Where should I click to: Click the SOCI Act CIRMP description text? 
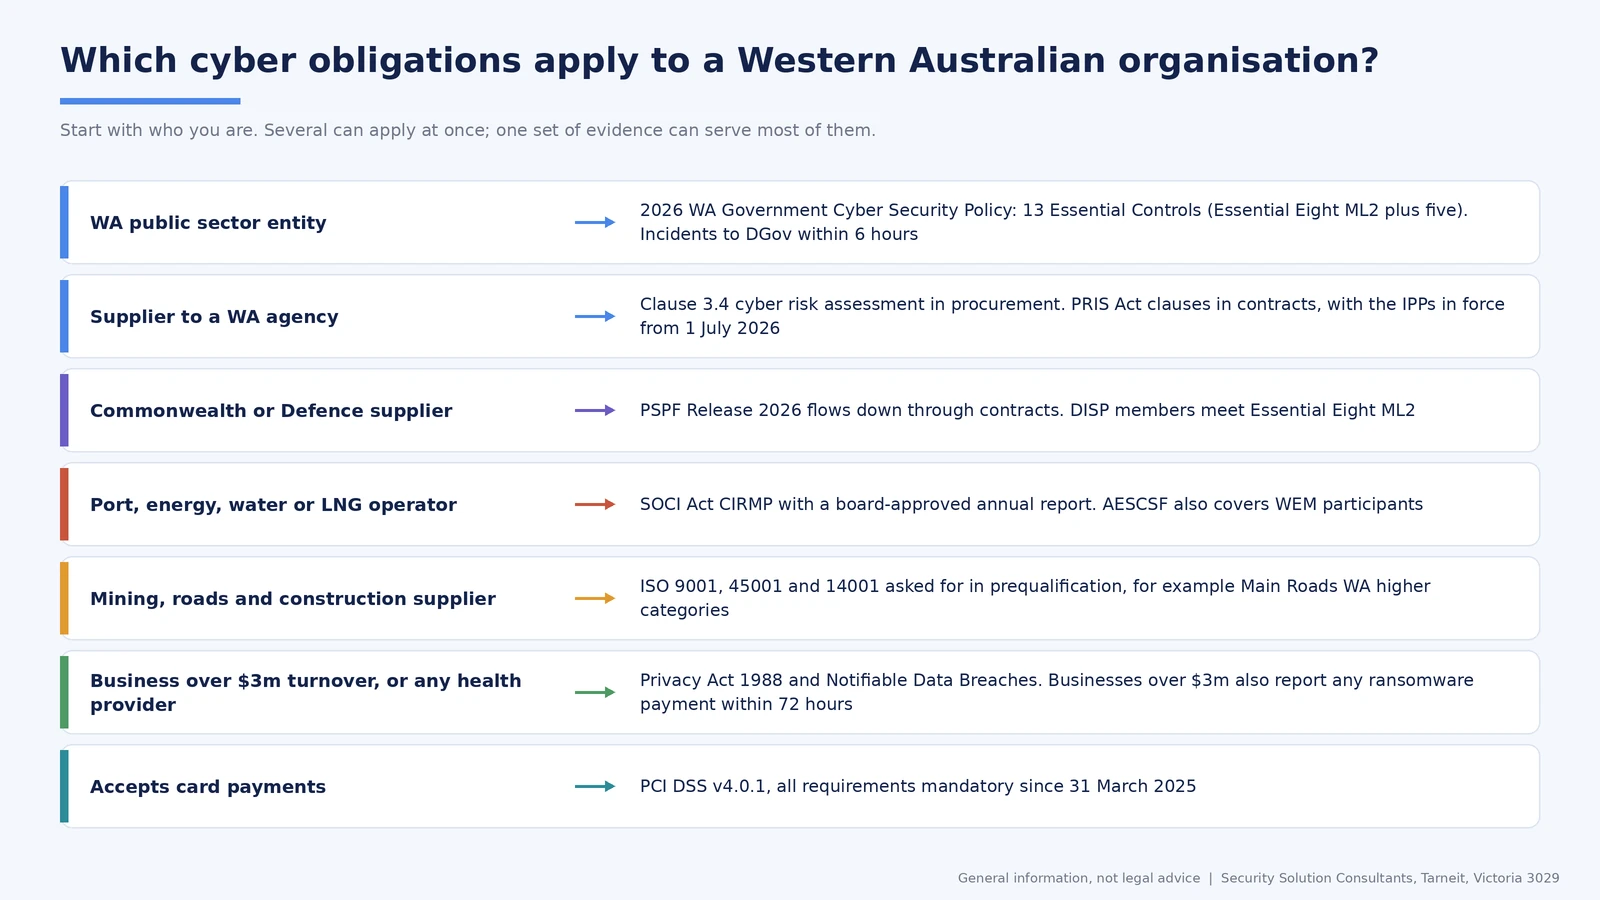tap(1031, 504)
